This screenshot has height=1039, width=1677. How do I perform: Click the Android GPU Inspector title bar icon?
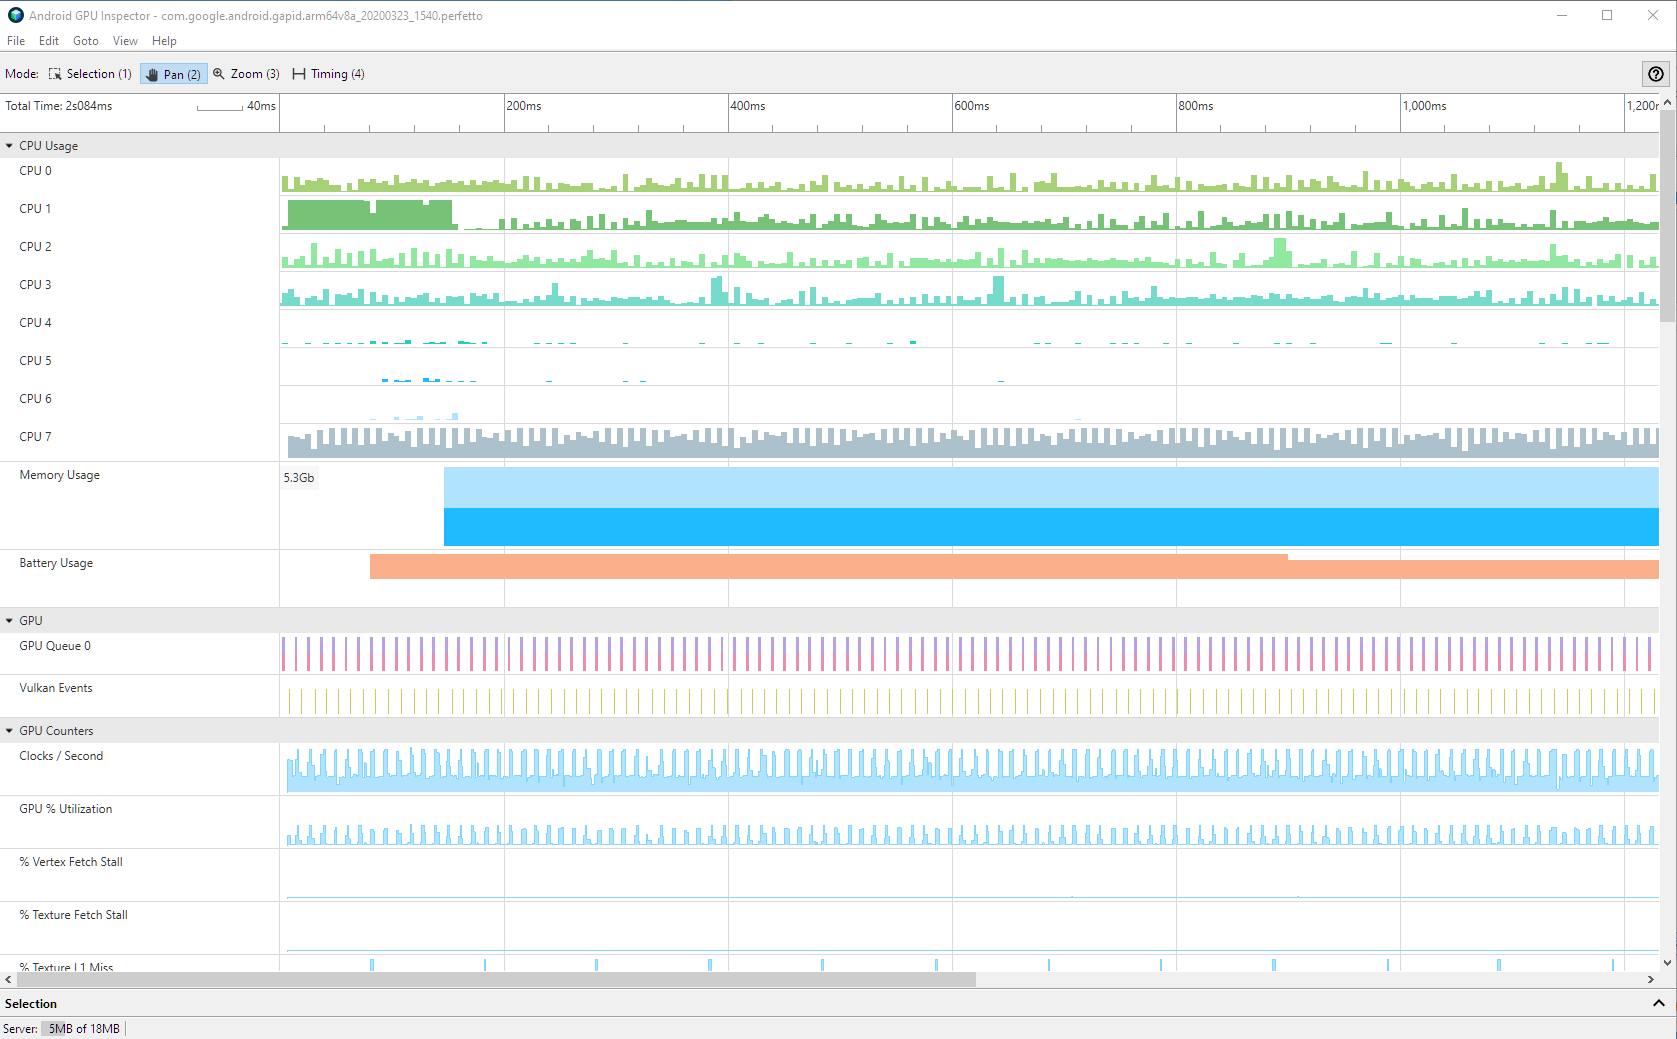tap(14, 15)
